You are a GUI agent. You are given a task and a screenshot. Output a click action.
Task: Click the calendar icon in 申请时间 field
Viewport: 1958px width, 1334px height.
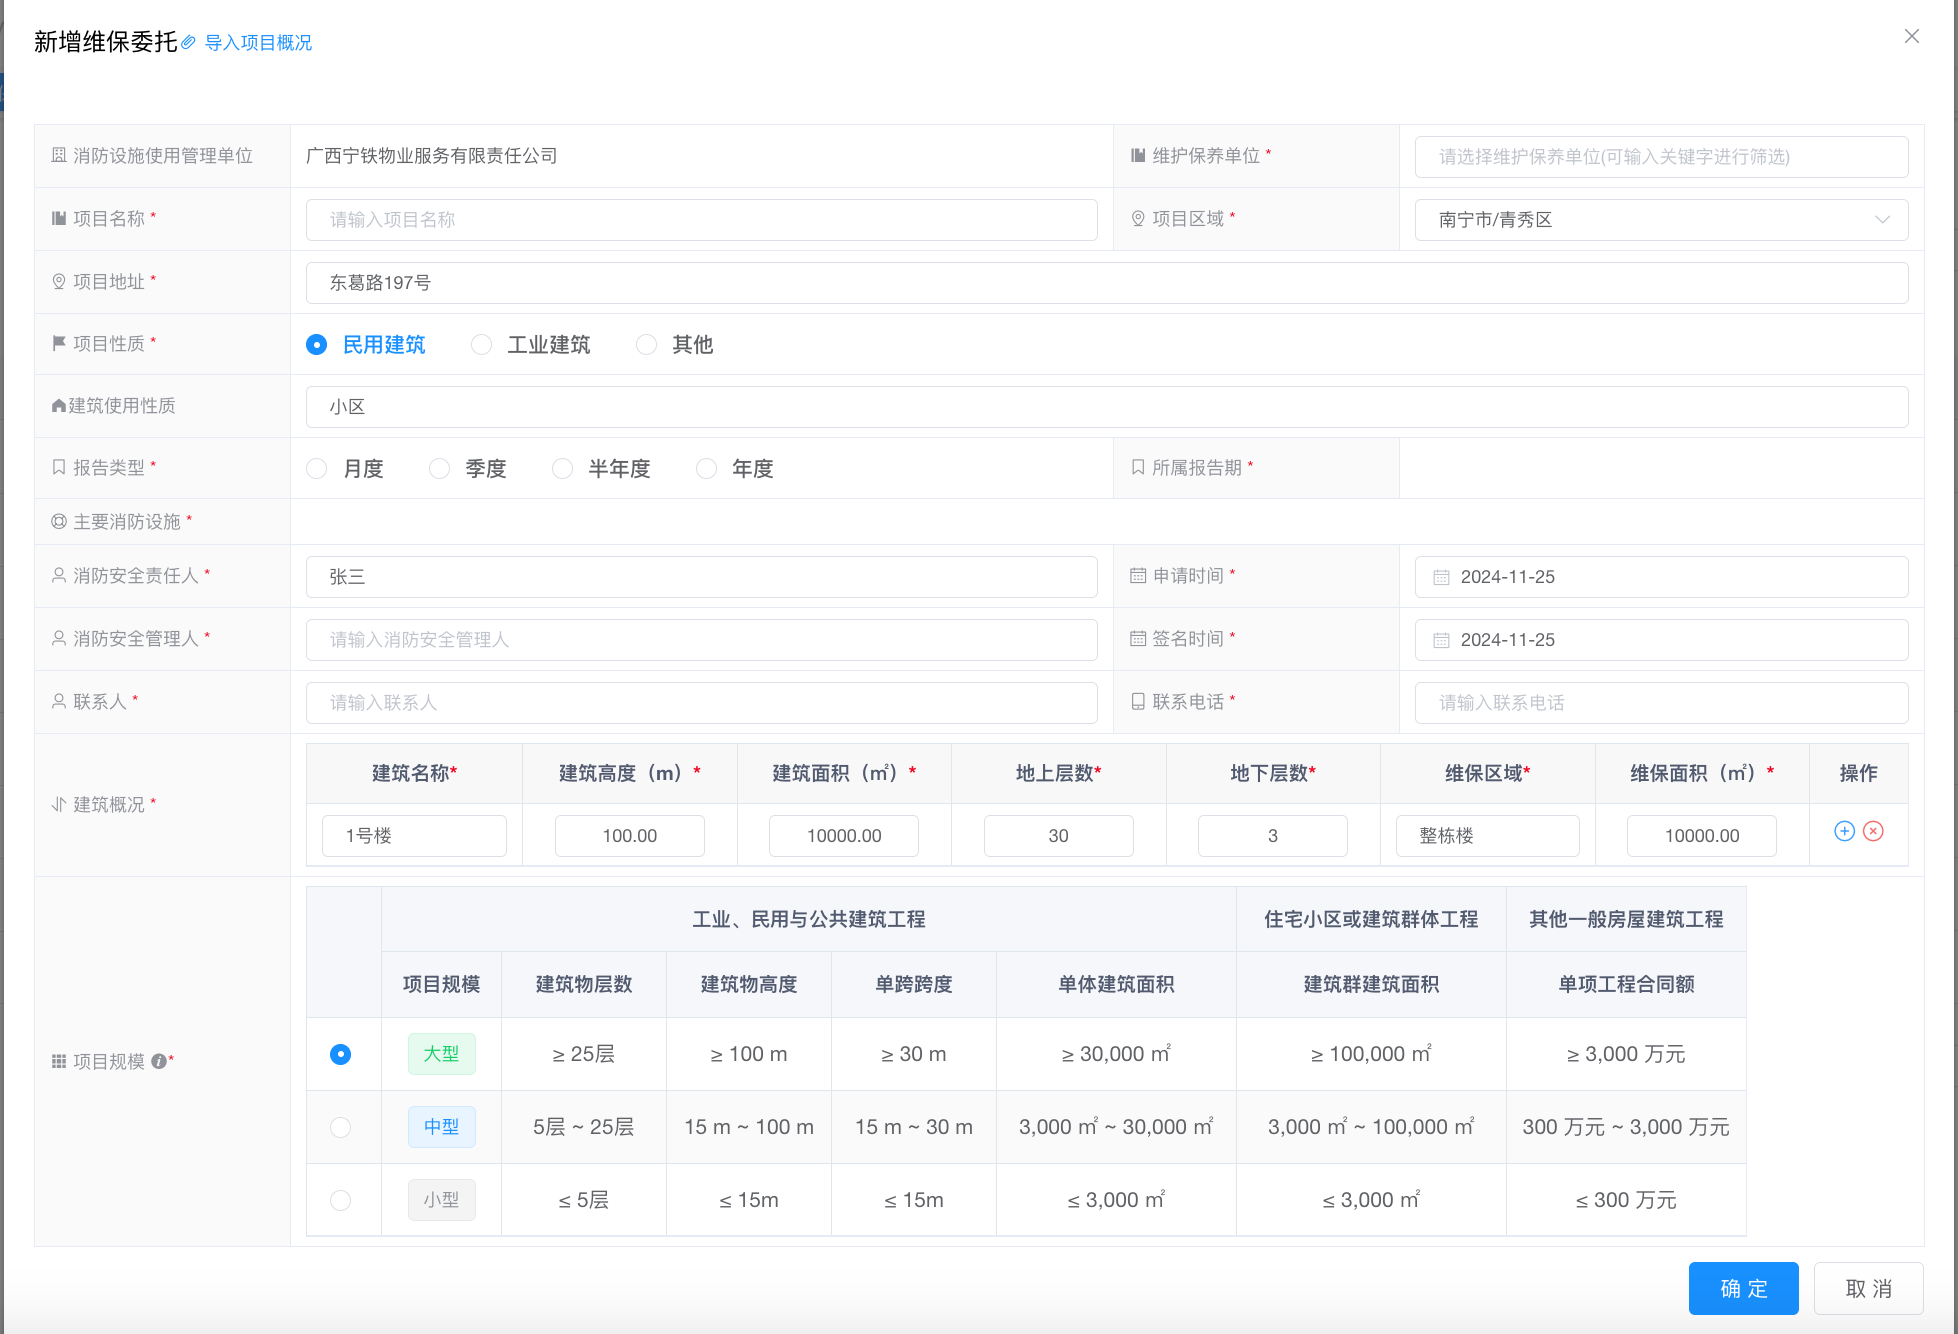tap(1441, 577)
